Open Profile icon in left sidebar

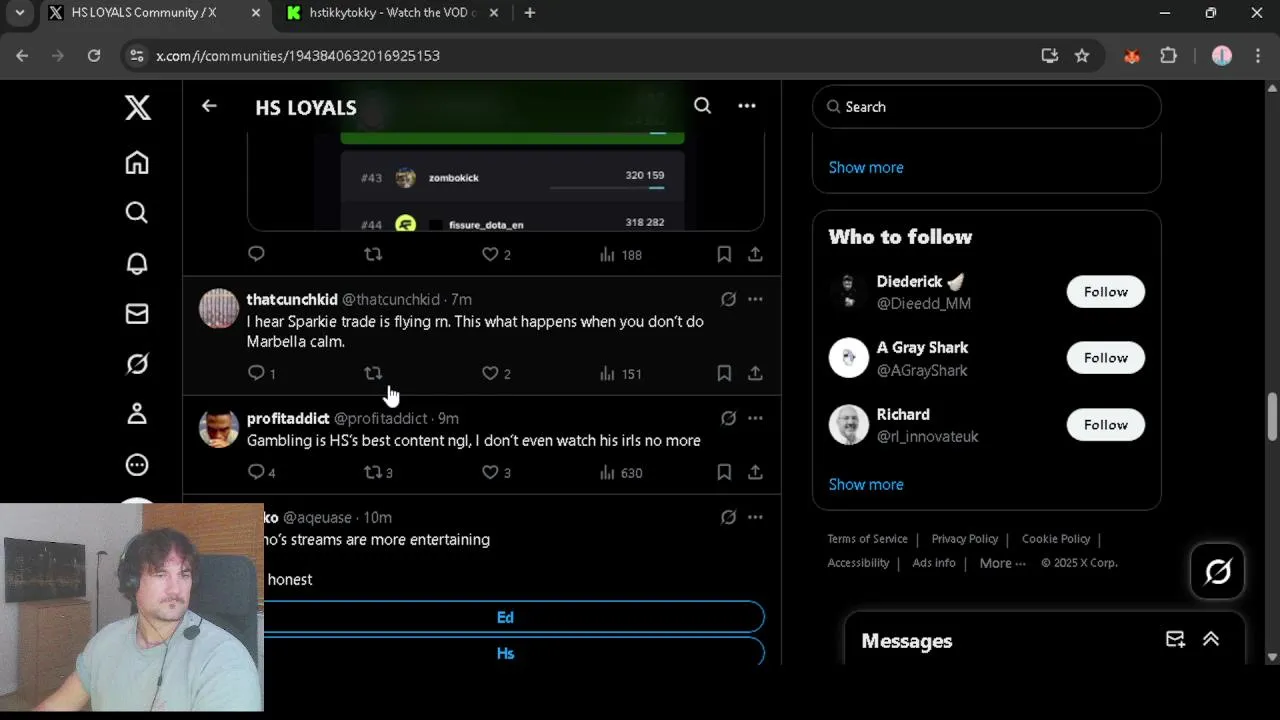pos(137,414)
